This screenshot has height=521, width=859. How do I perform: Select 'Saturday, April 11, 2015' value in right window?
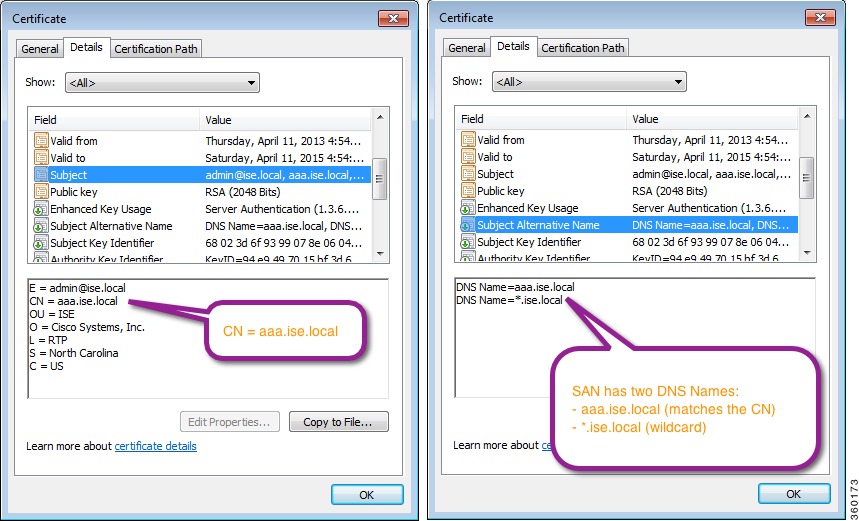click(x=711, y=157)
